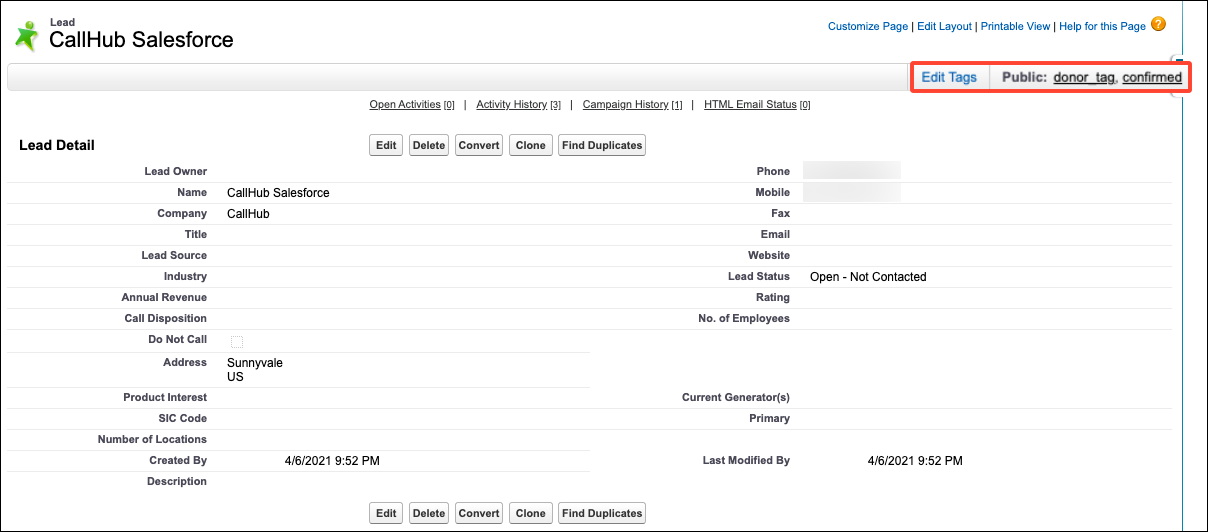Open the confirmed public tag
Viewport: 1208px width, 532px height.
[1152, 77]
